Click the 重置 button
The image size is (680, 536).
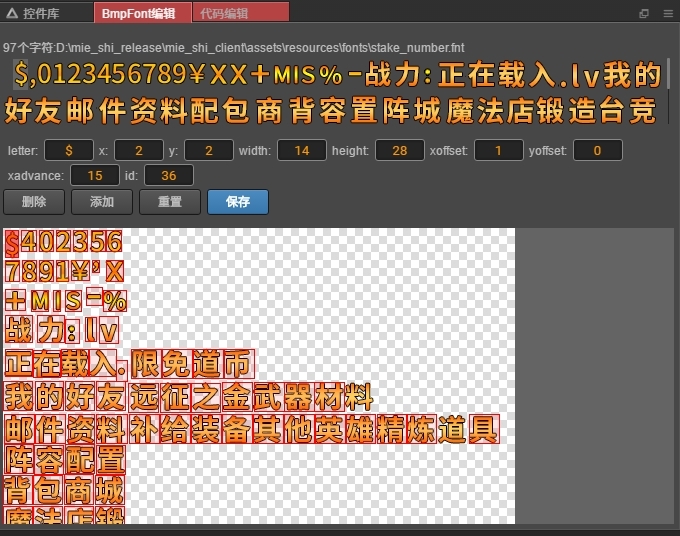click(170, 202)
